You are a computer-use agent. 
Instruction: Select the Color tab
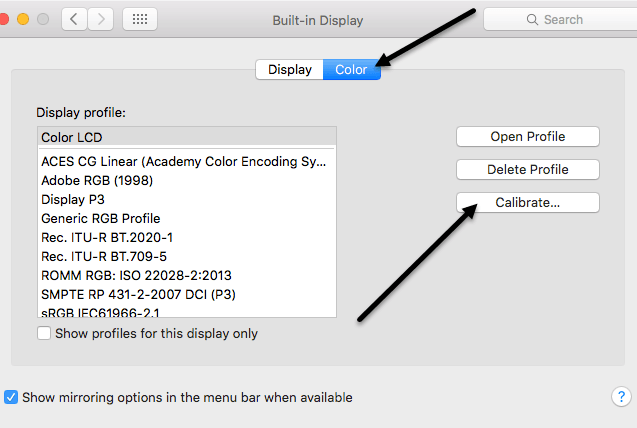click(x=351, y=70)
